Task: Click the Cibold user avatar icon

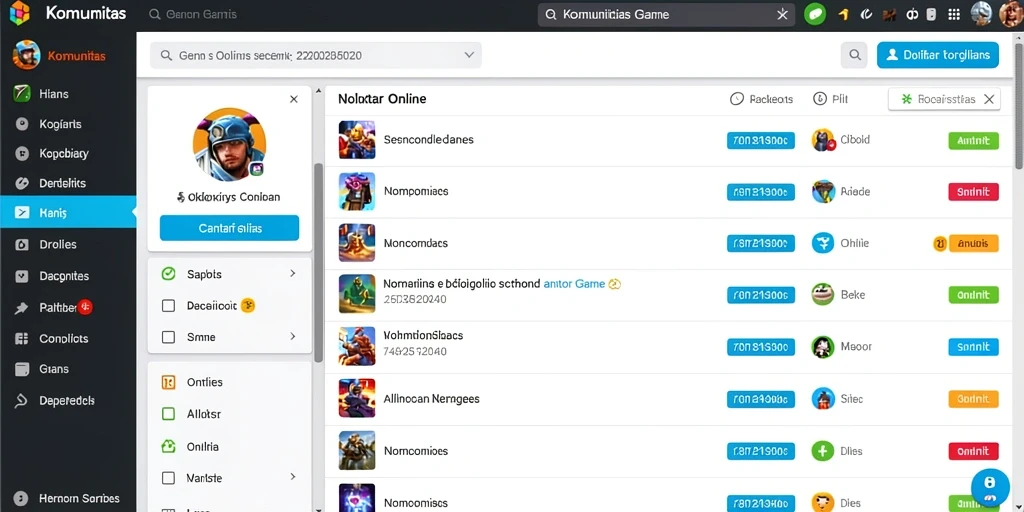Action: (824, 140)
